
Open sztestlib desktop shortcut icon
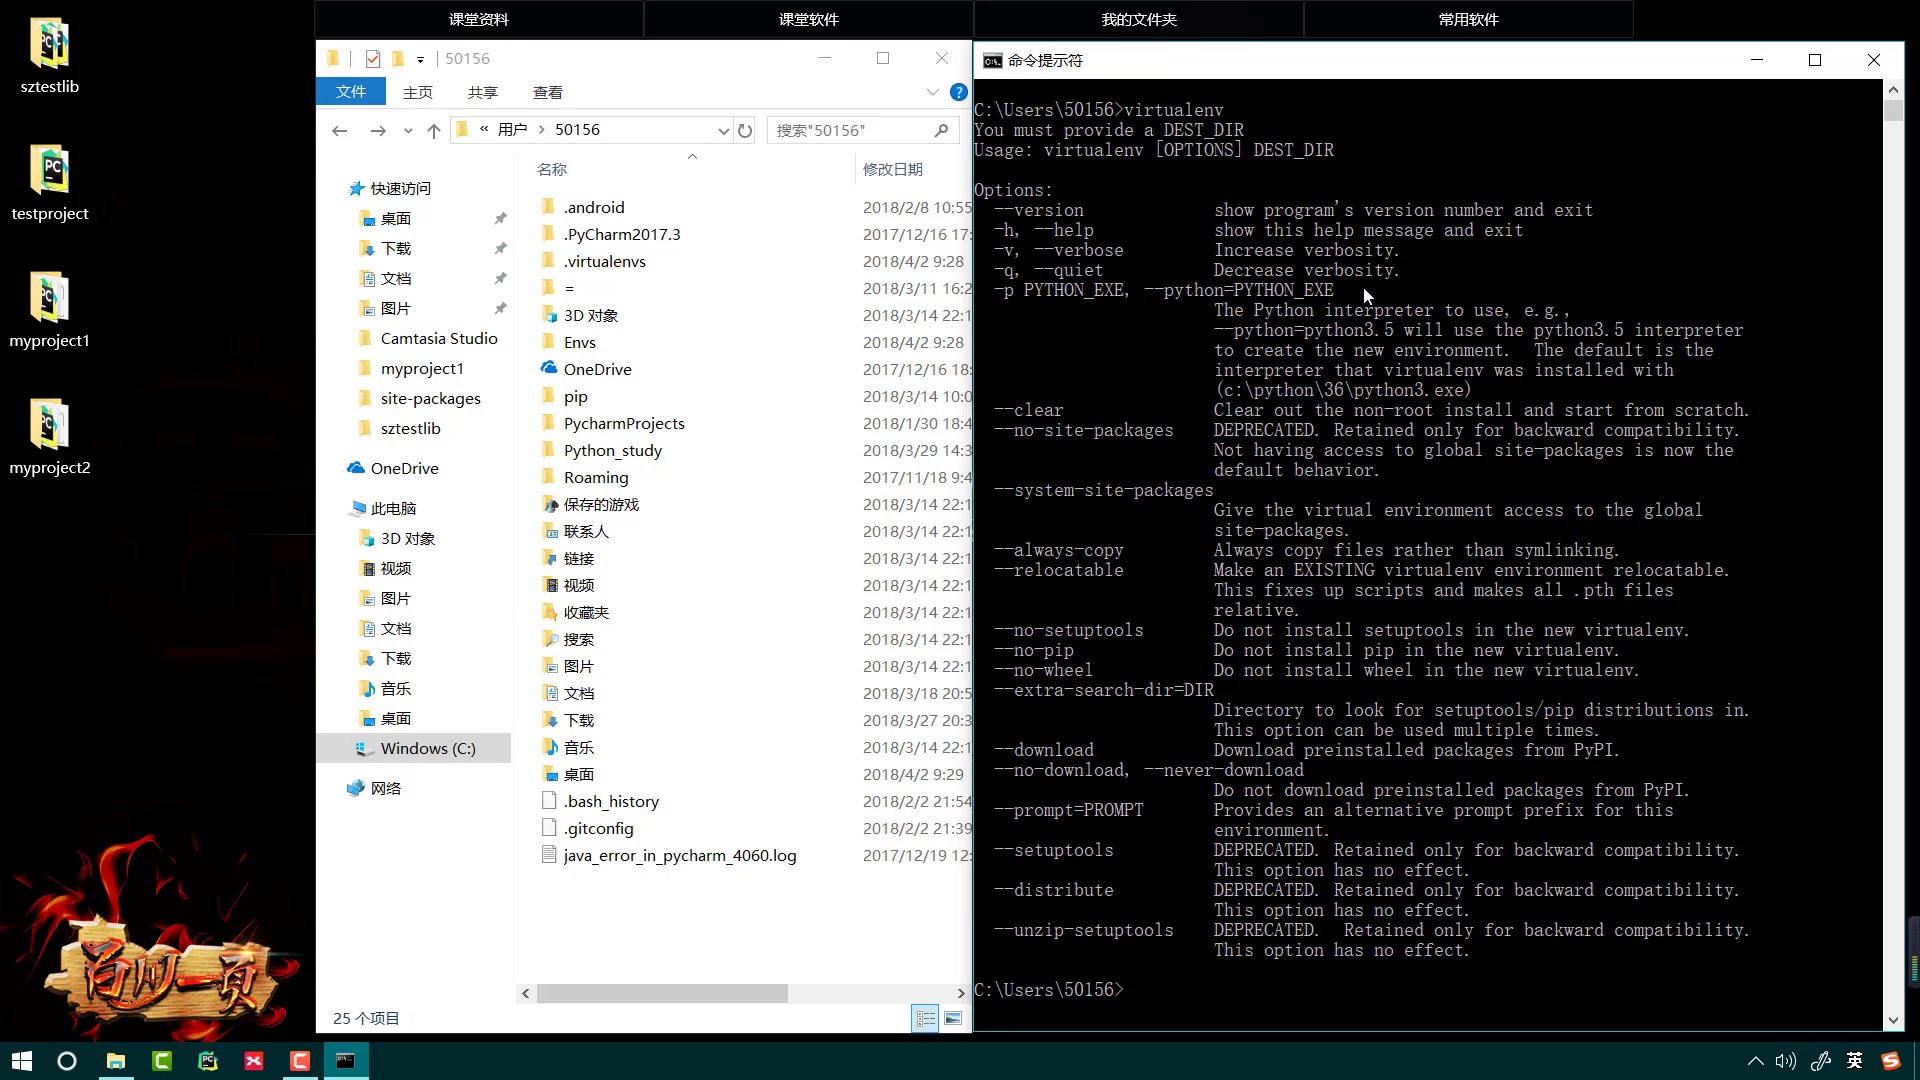(49, 44)
